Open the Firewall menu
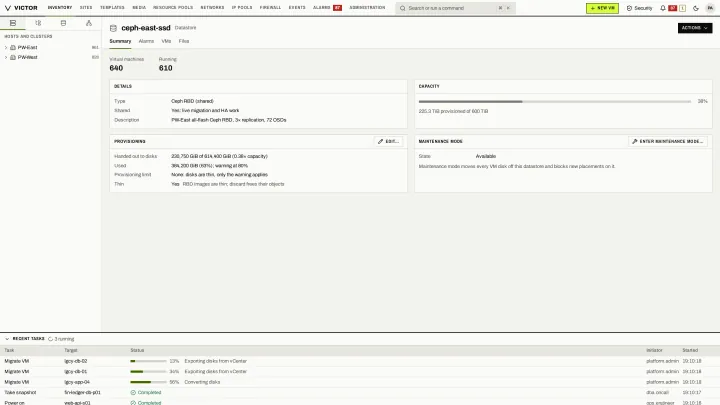This screenshot has width=720, height=405. (x=270, y=8)
